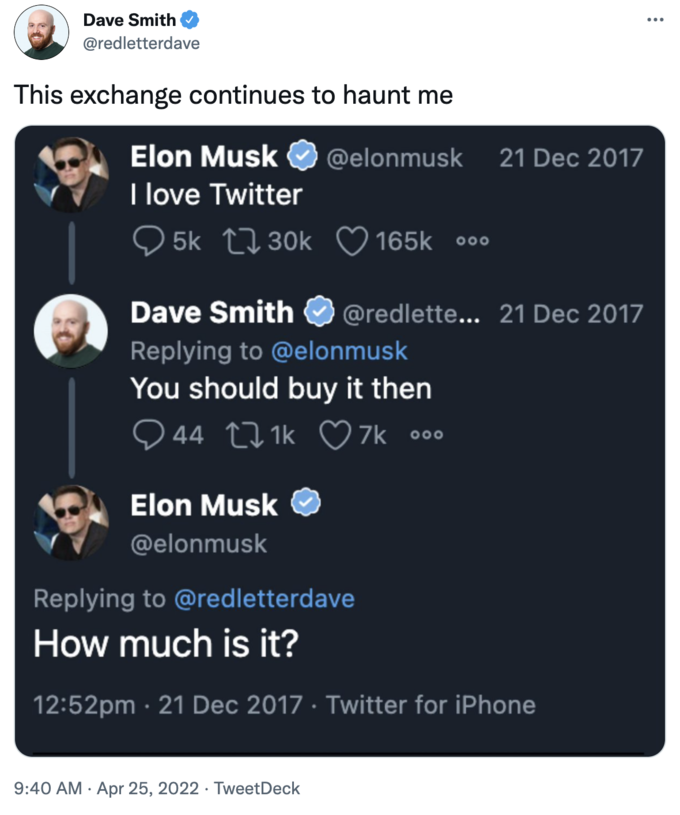680x815 pixels.
Task: Click the blue @redletterdave mention in "Replying to"
Action: (264, 598)
